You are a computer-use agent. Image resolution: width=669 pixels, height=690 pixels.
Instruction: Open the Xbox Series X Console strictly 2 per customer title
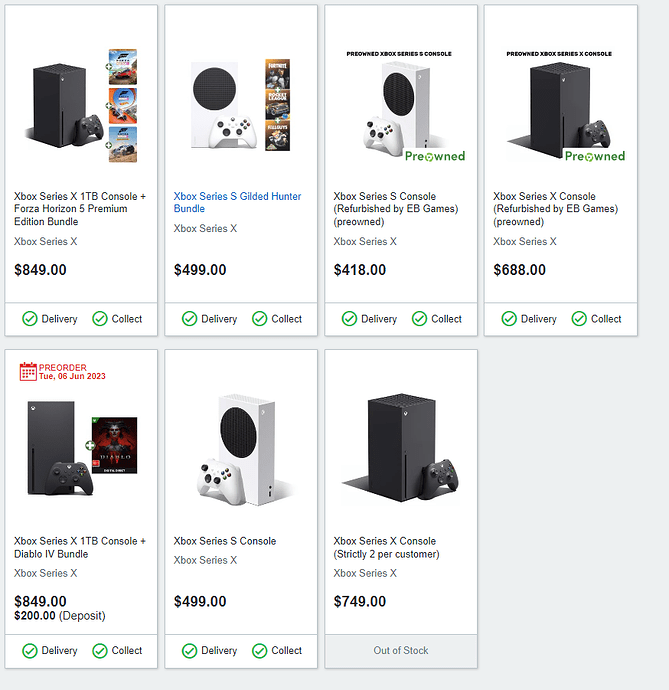(x=385, y=547)
